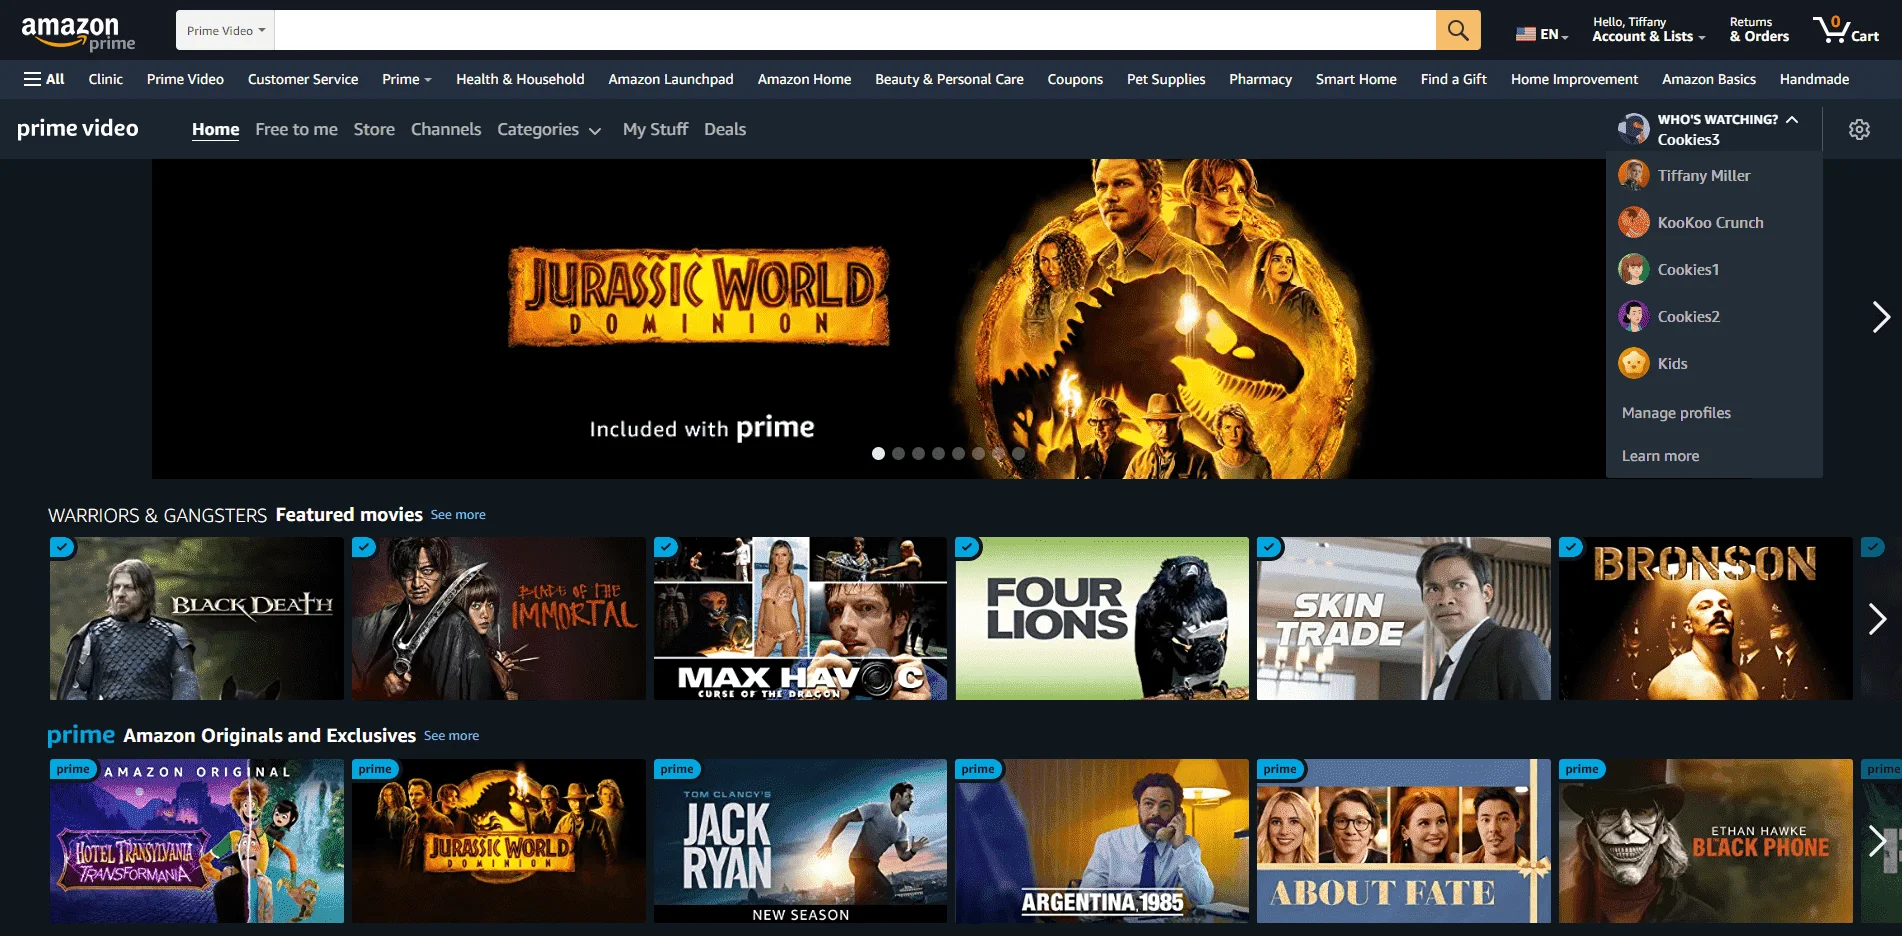Advance hero banner with the right arrow
Viewport: 1902px width, 936px height.
1880,317
